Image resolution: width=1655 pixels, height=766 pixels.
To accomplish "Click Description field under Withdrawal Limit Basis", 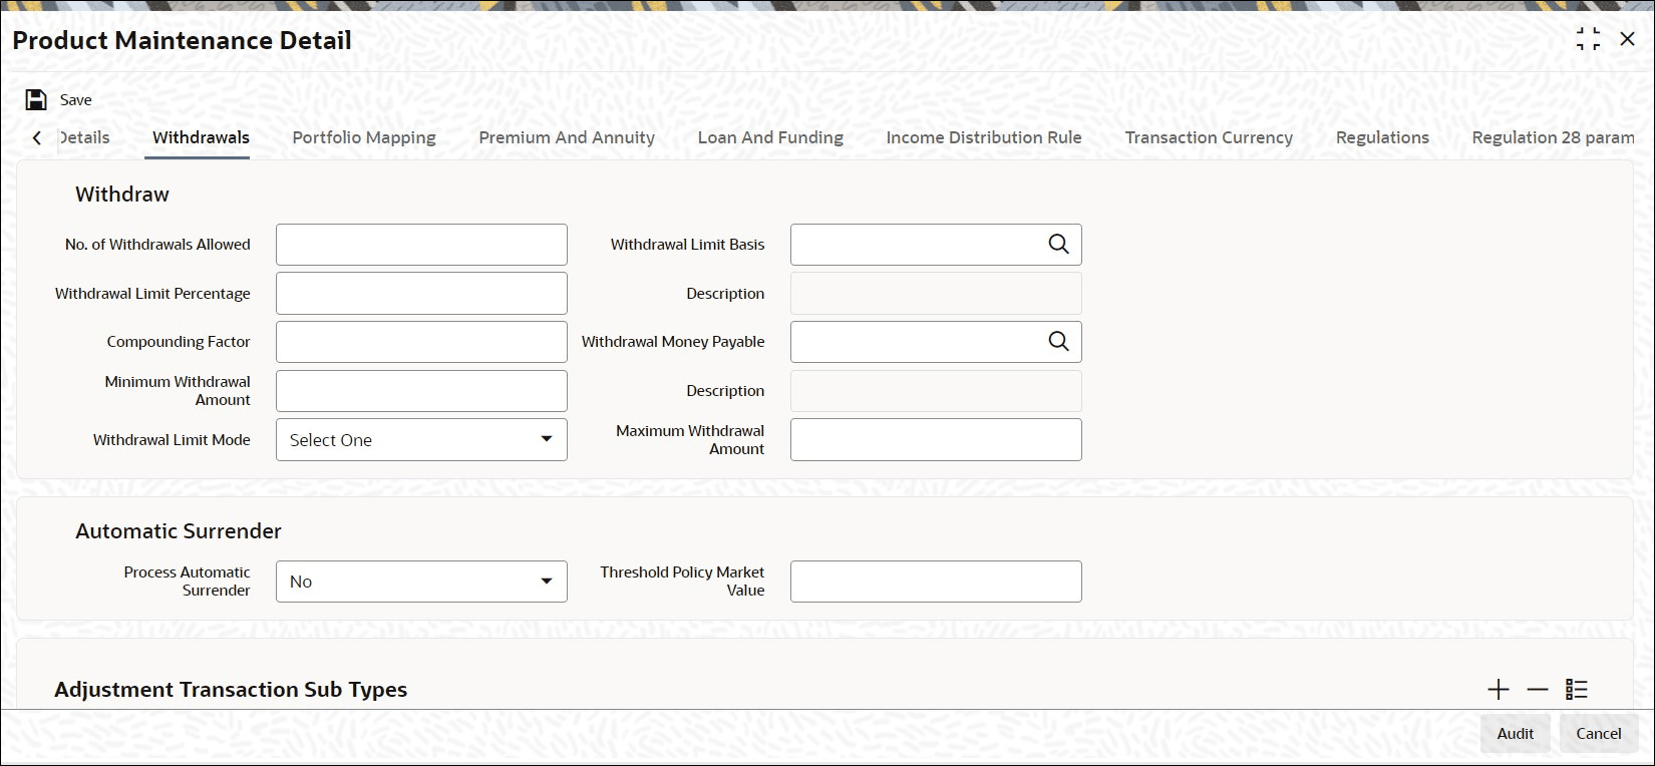I will tap(936, 293).
